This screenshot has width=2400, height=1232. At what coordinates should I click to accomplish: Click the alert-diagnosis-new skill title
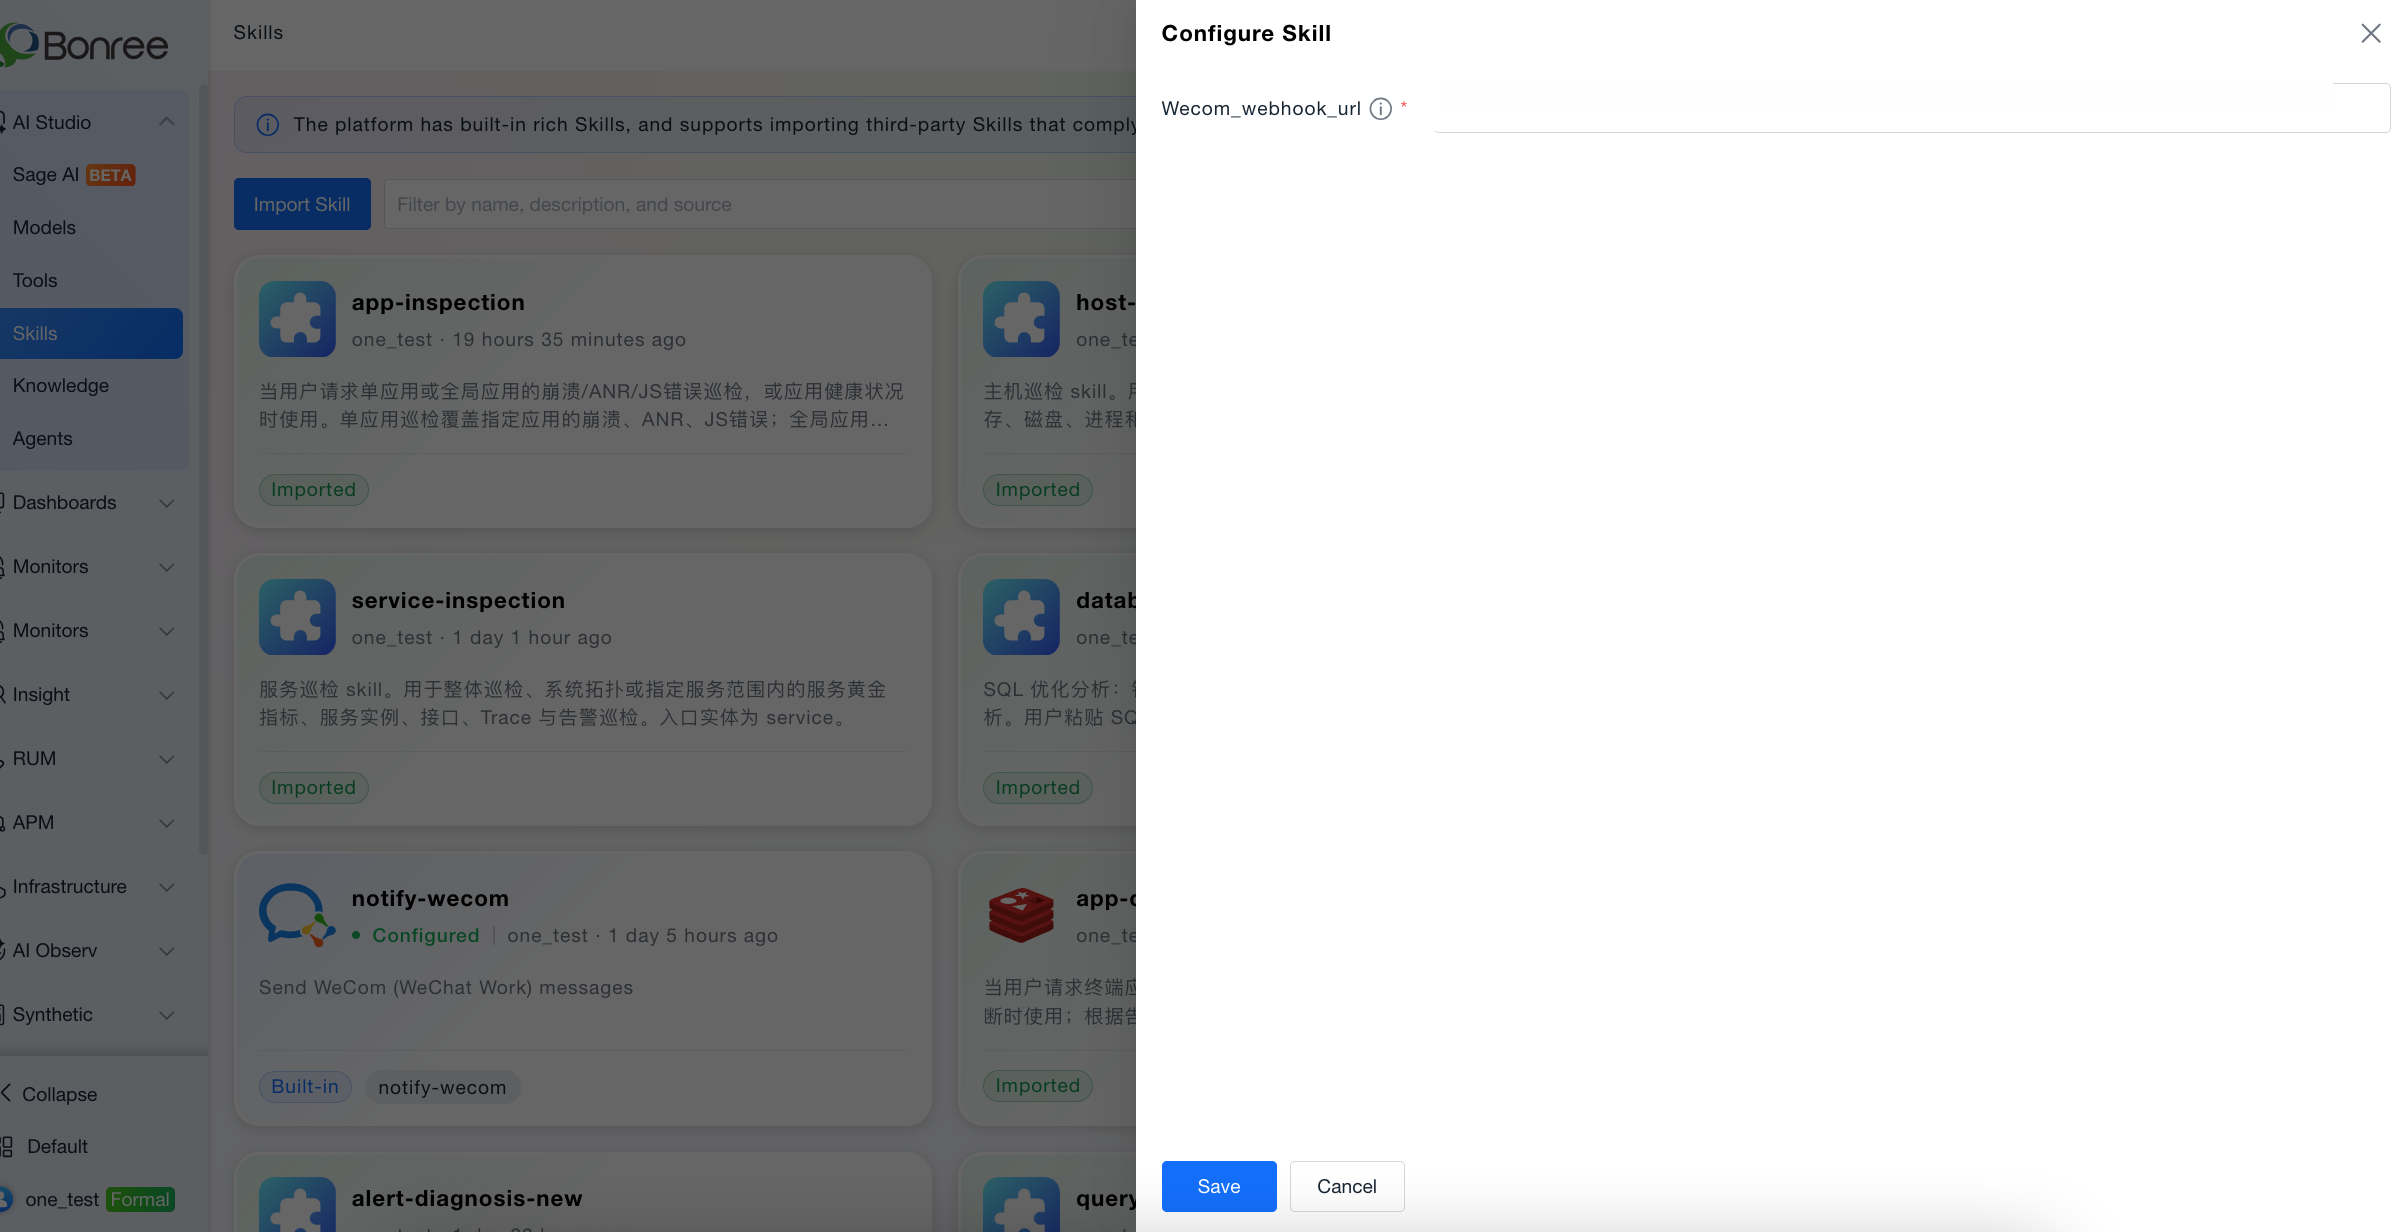click(x=467, y=1198)
